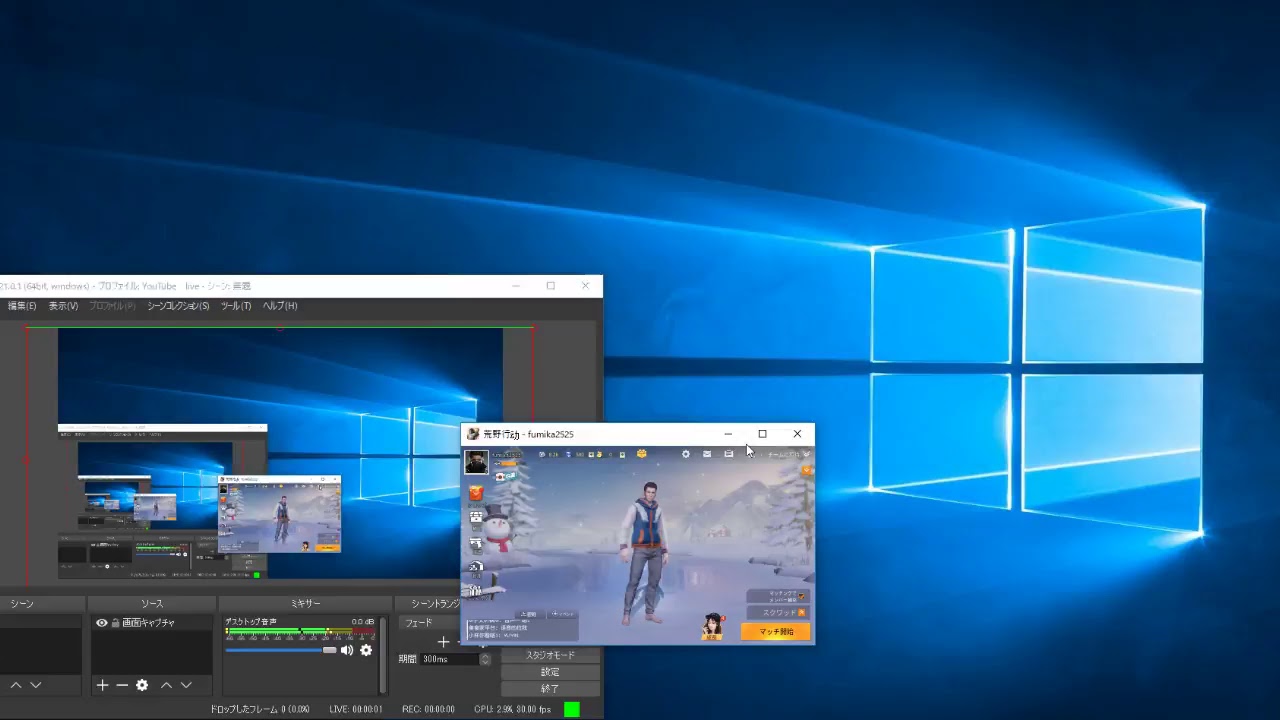Click the ドロップしたフレーム status text
The image size is (1280, 720).
coord(260,709)
